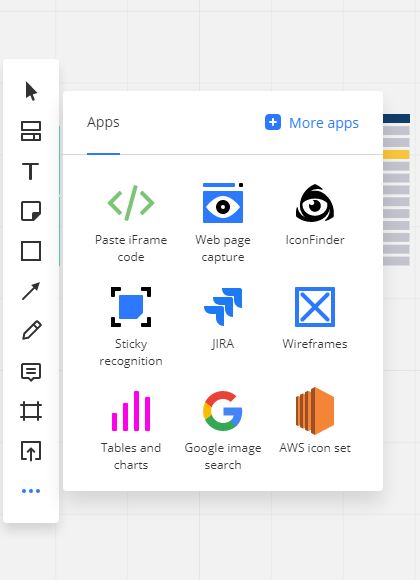Open the JIRA app
420x580 pixels.
[x=223, y=319]
